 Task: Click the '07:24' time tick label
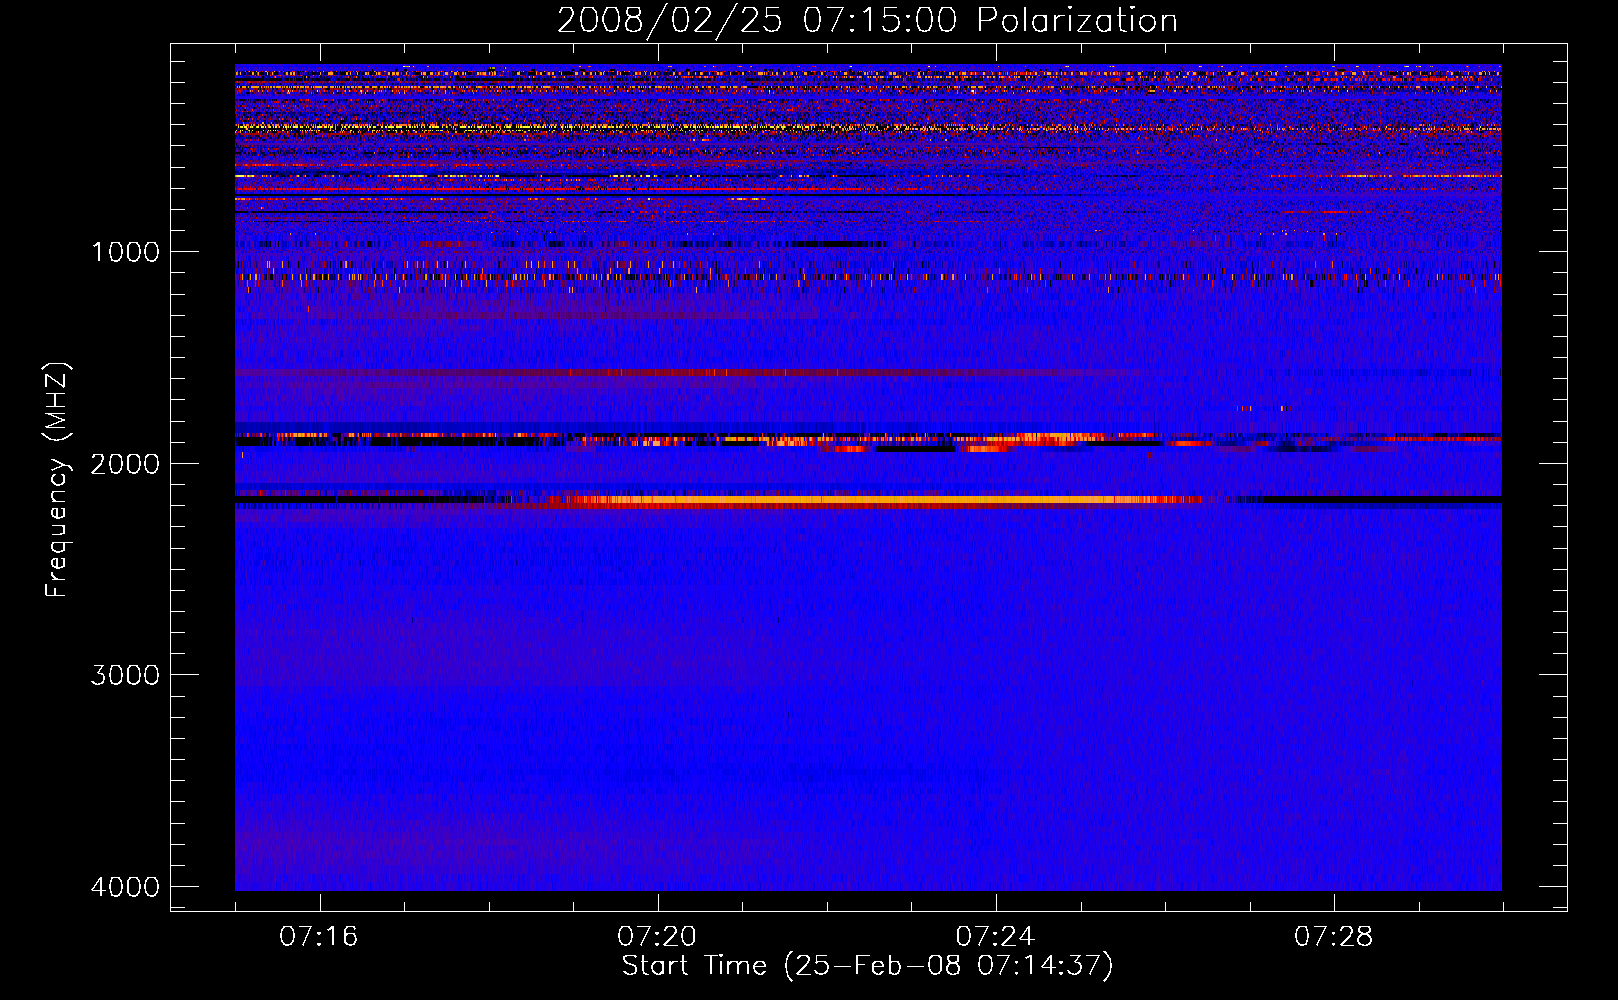995,936
